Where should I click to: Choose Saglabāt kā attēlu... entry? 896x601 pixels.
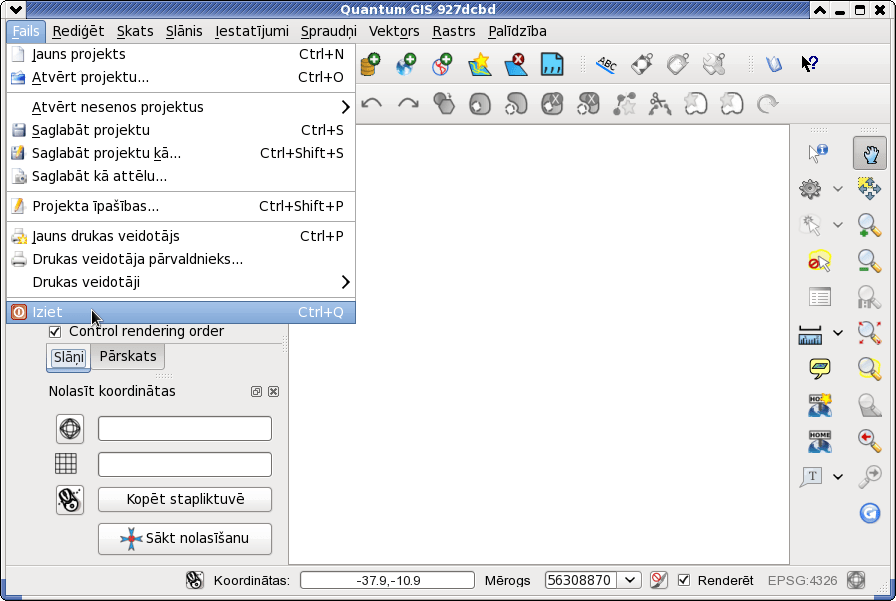coord(181,176)
